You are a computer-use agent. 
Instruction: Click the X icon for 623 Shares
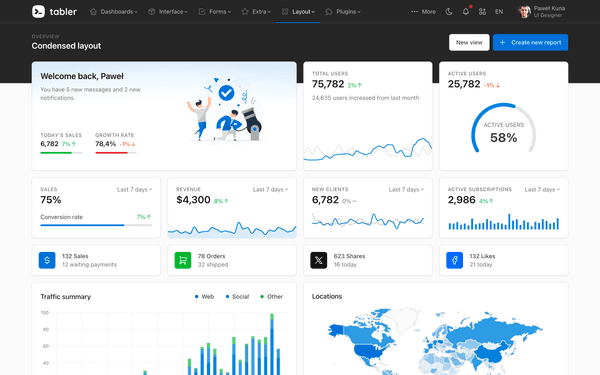(319, 260)
